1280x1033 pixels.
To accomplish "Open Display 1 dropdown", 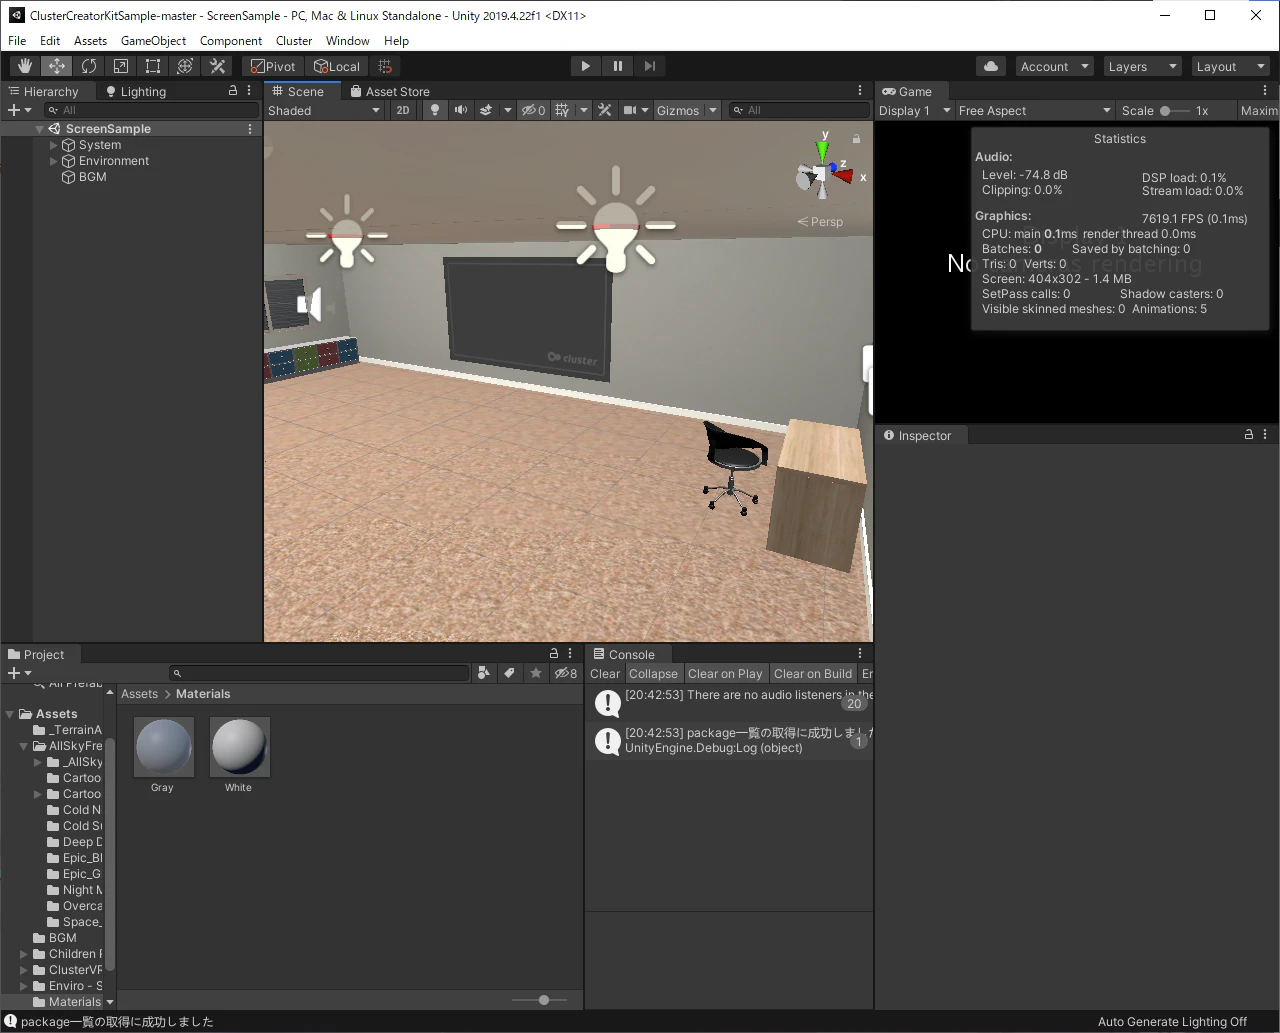I will pyautogui.click(x=915, y=110).
